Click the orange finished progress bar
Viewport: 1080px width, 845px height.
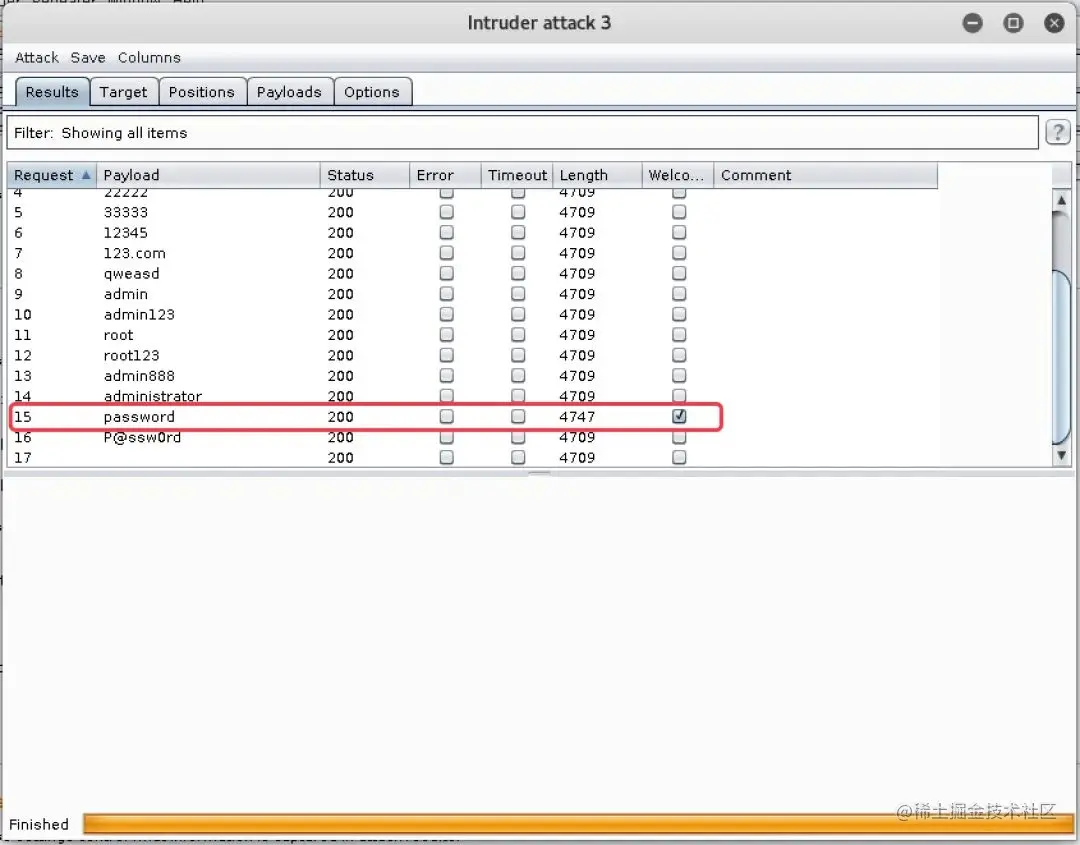click(x=579, y=824)
